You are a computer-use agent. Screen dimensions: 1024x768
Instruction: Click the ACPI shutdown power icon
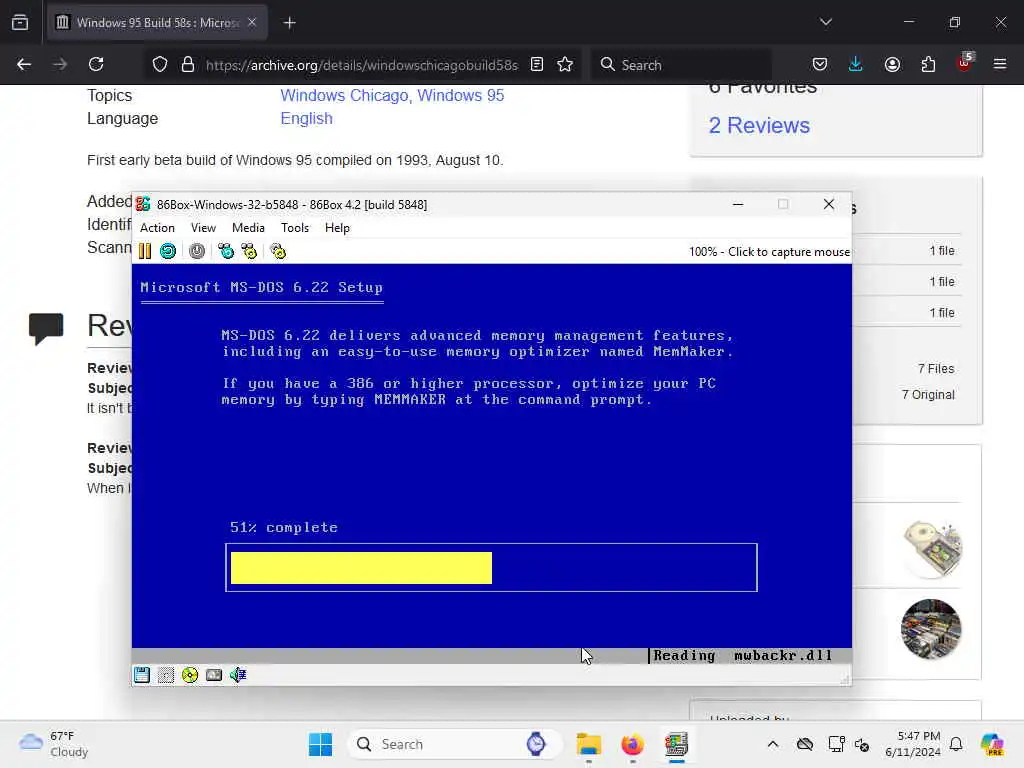[197, 251]
